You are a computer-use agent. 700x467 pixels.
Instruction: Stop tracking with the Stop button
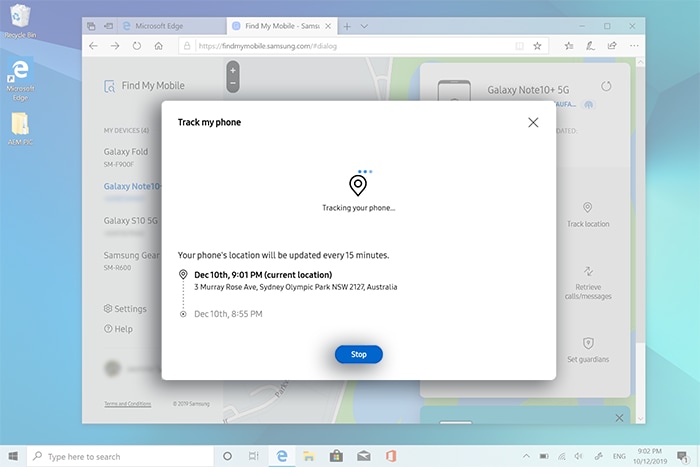(x=358, y=354)
